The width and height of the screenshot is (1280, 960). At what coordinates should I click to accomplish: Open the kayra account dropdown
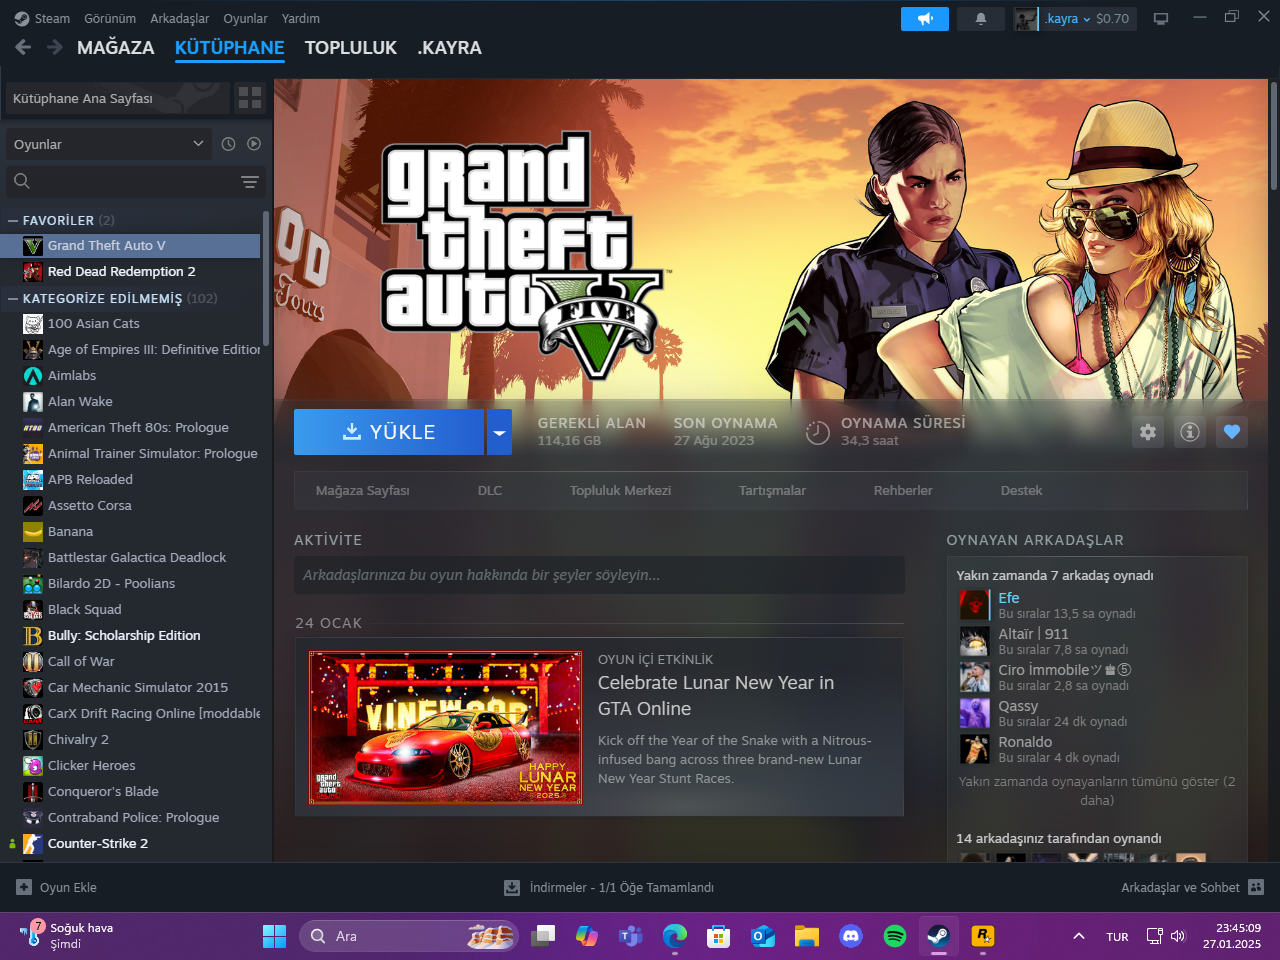pyautogui.click(x=1075, y=19)
